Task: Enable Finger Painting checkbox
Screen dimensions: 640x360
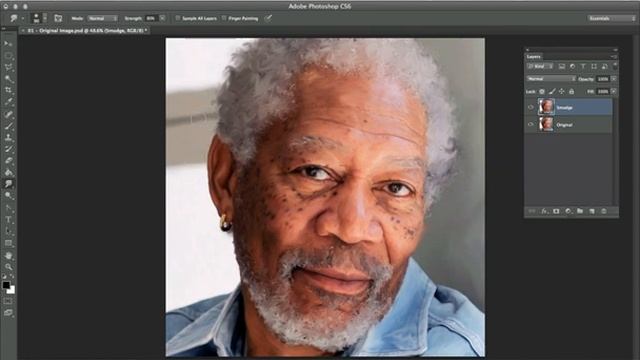Action: pyautogui.click(x=224, y=18)
